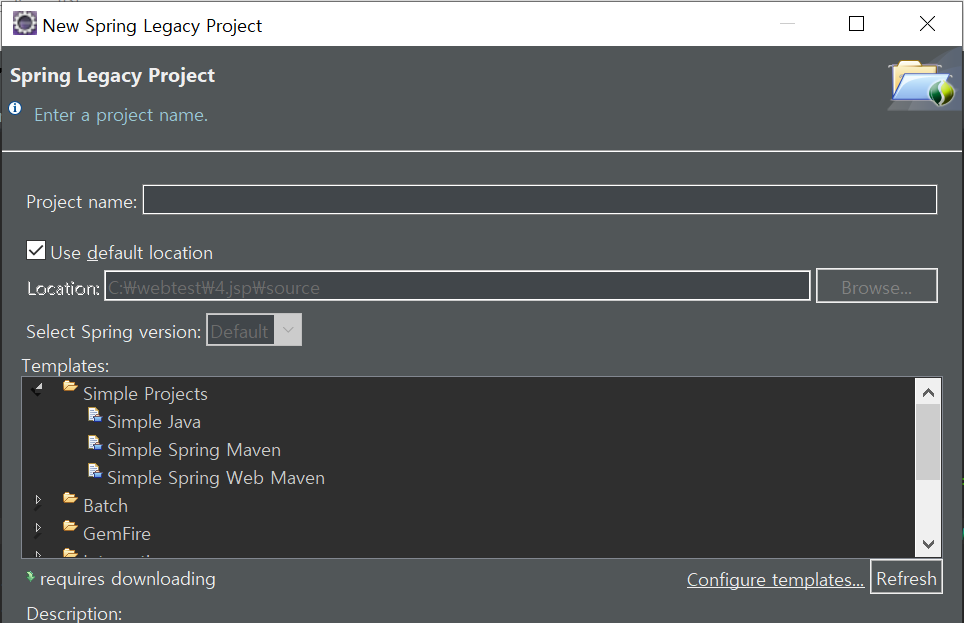
Task: Click the Spring Tool Suite title bar icon
Action: coord(25,23)
